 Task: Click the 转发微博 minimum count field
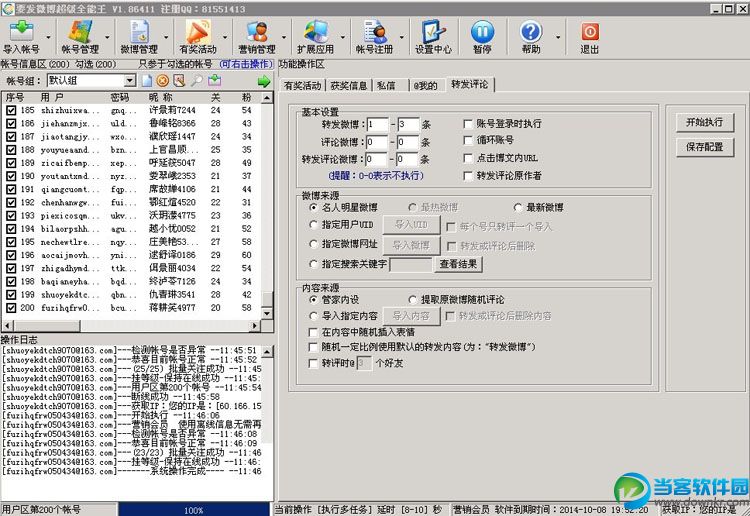pyautogui.click(x=377, y=125)
